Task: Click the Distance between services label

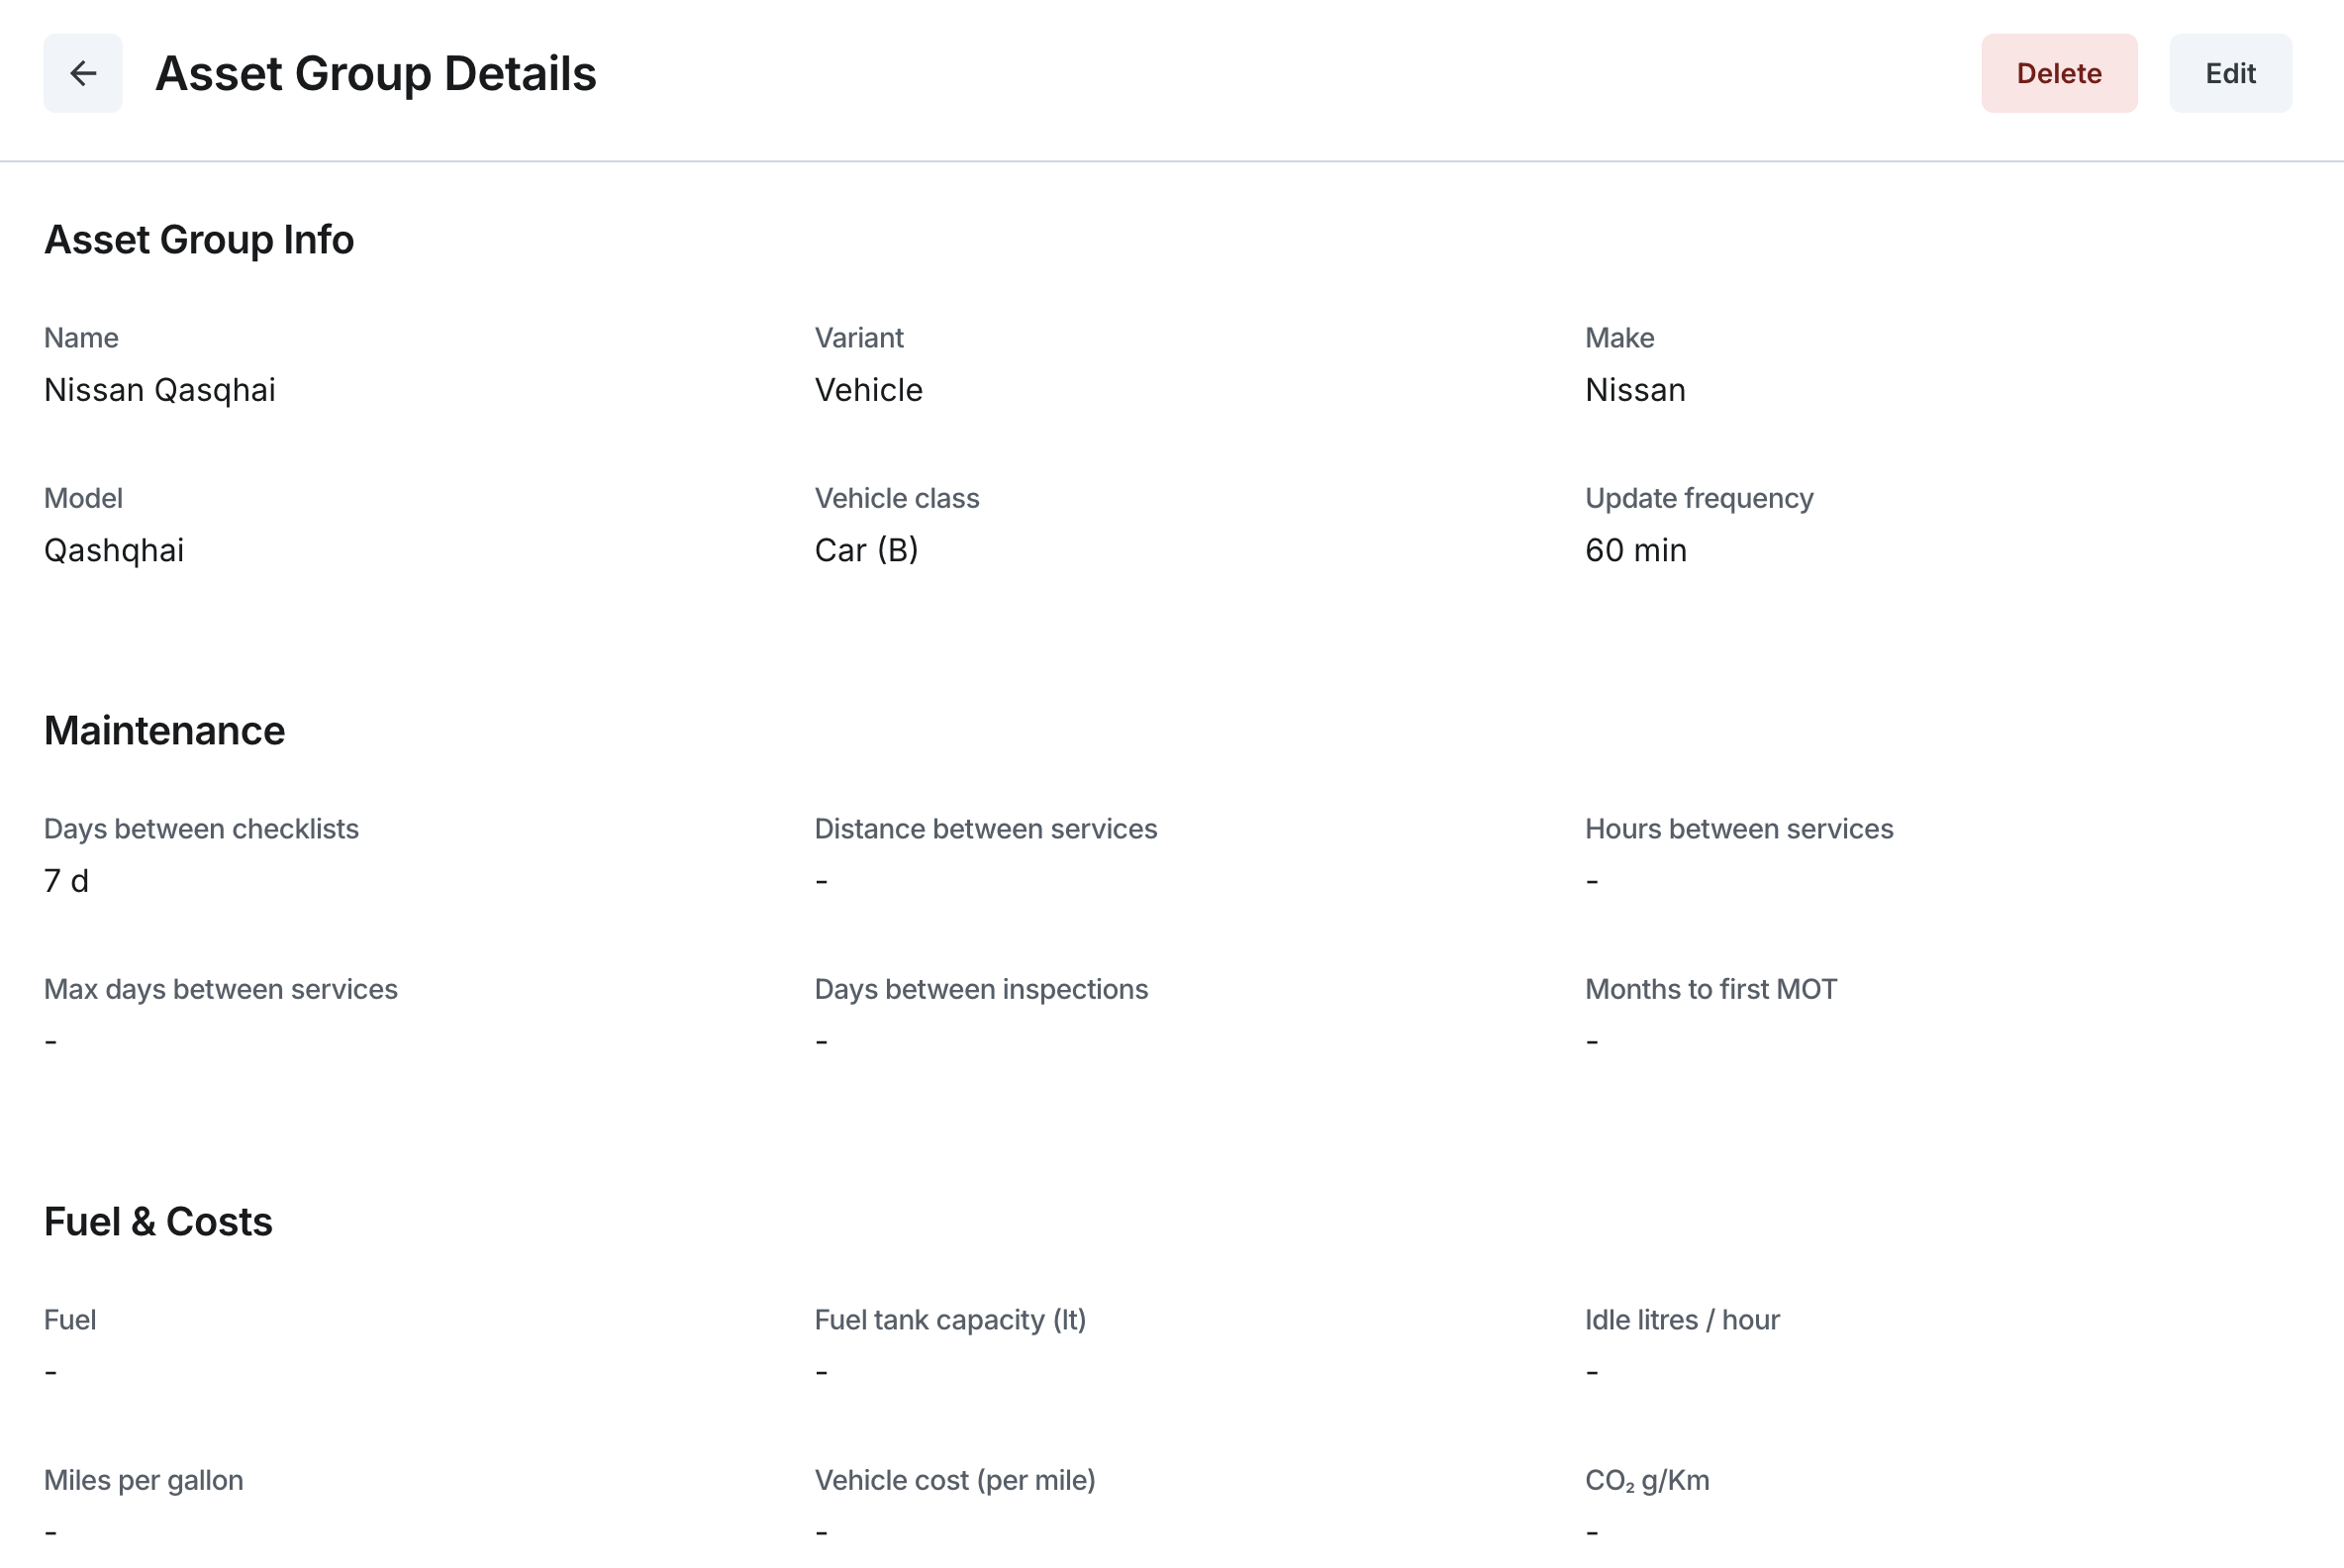Action: tap(985, 829)
